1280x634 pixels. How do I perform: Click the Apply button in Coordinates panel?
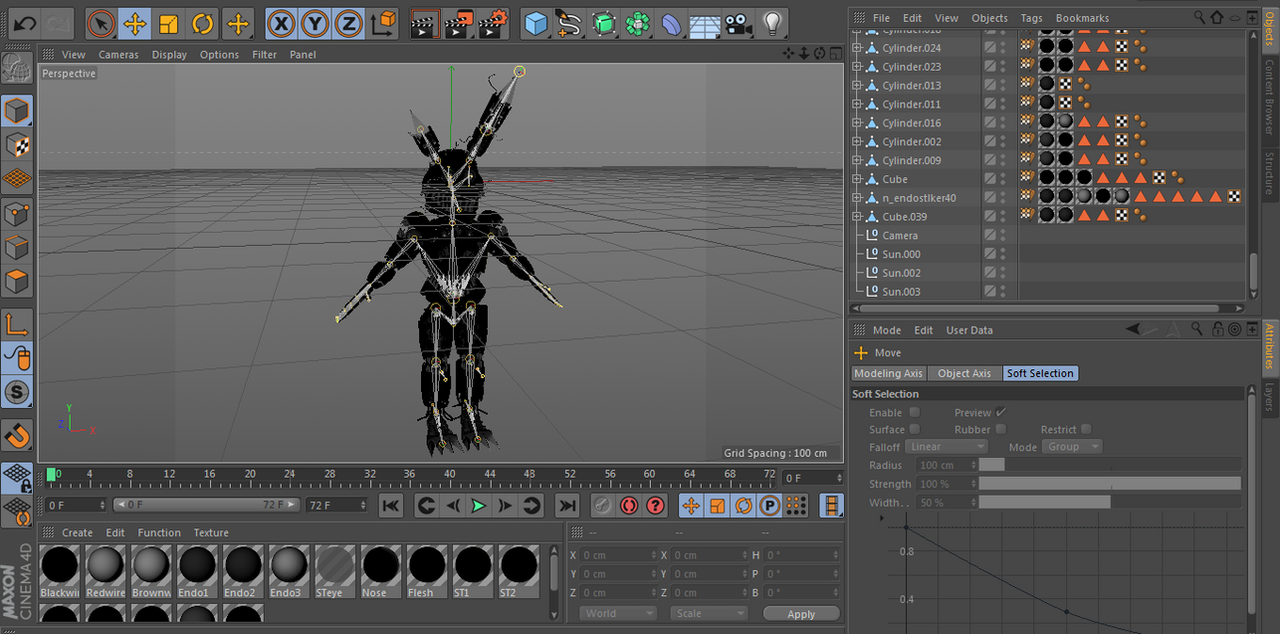click(801, 613)
